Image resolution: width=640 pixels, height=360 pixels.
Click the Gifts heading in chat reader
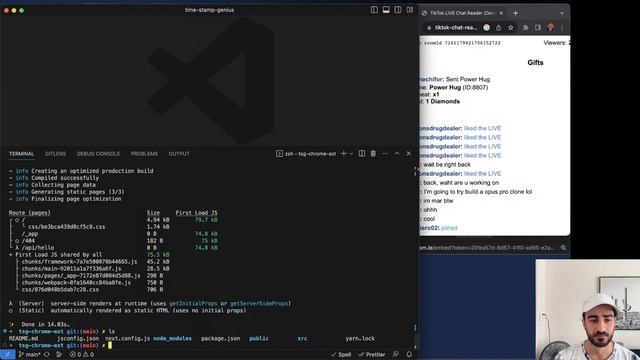[x=535, y=62]
